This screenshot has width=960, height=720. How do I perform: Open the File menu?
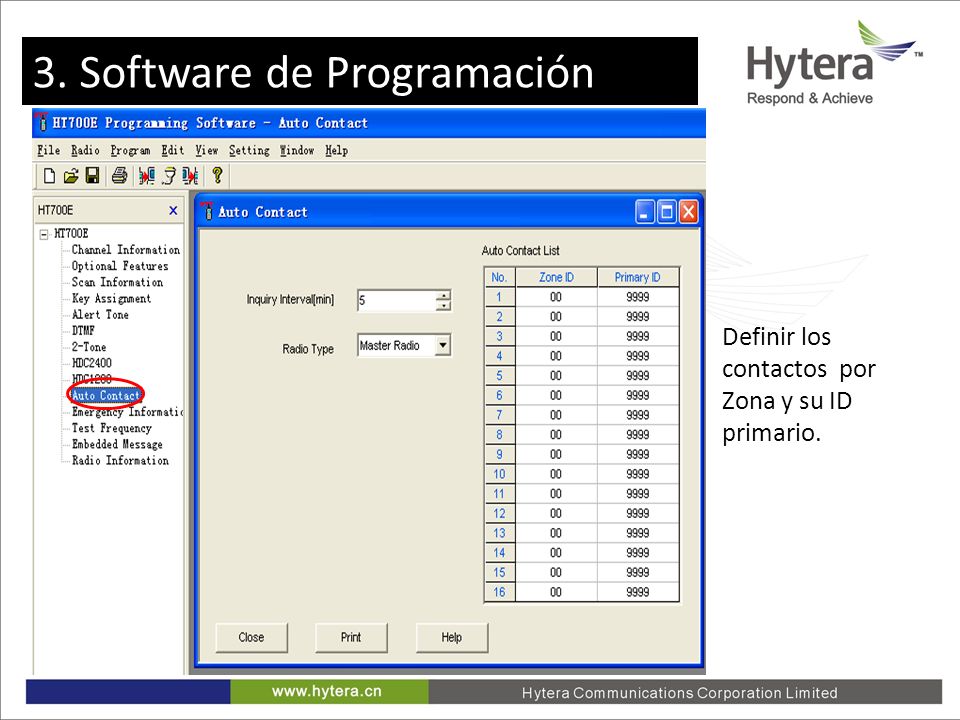[x=48, y=150]
